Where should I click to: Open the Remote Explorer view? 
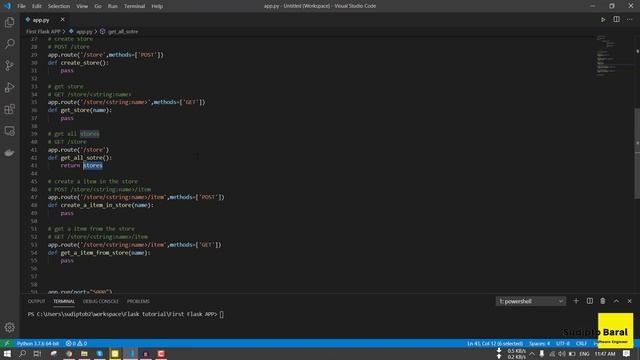9,131
